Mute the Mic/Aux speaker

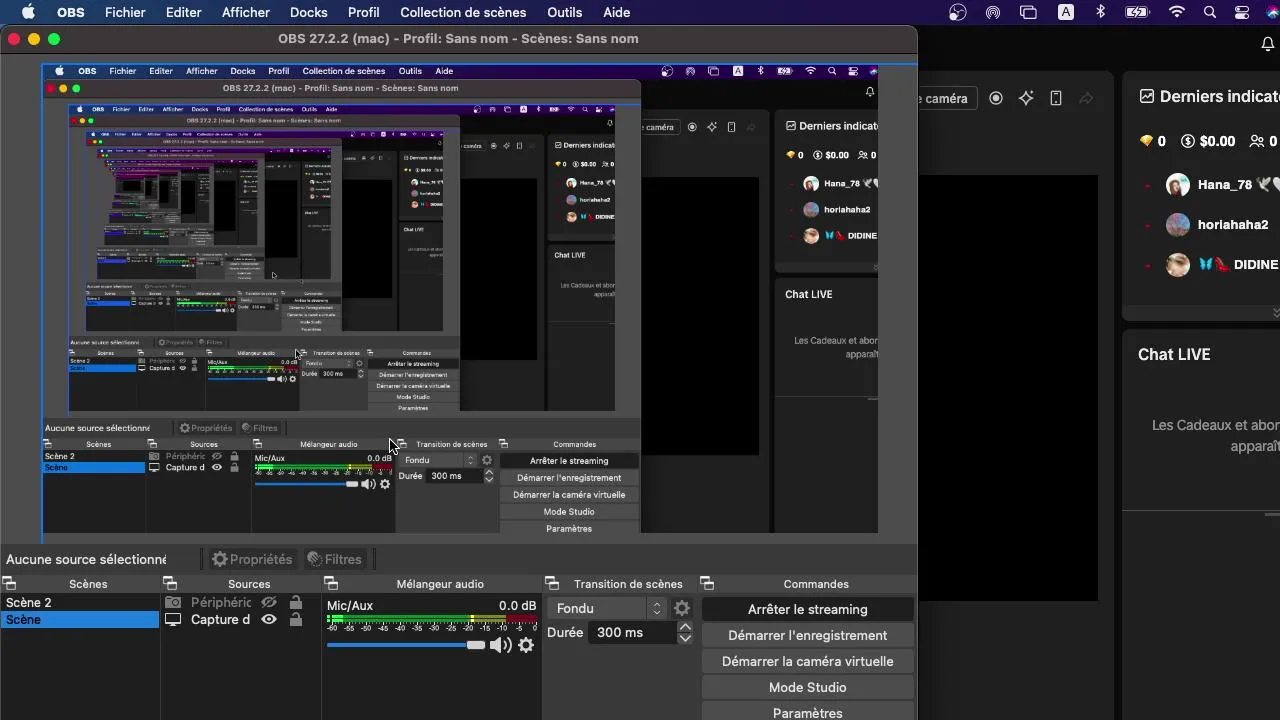(x=500, y=645)
